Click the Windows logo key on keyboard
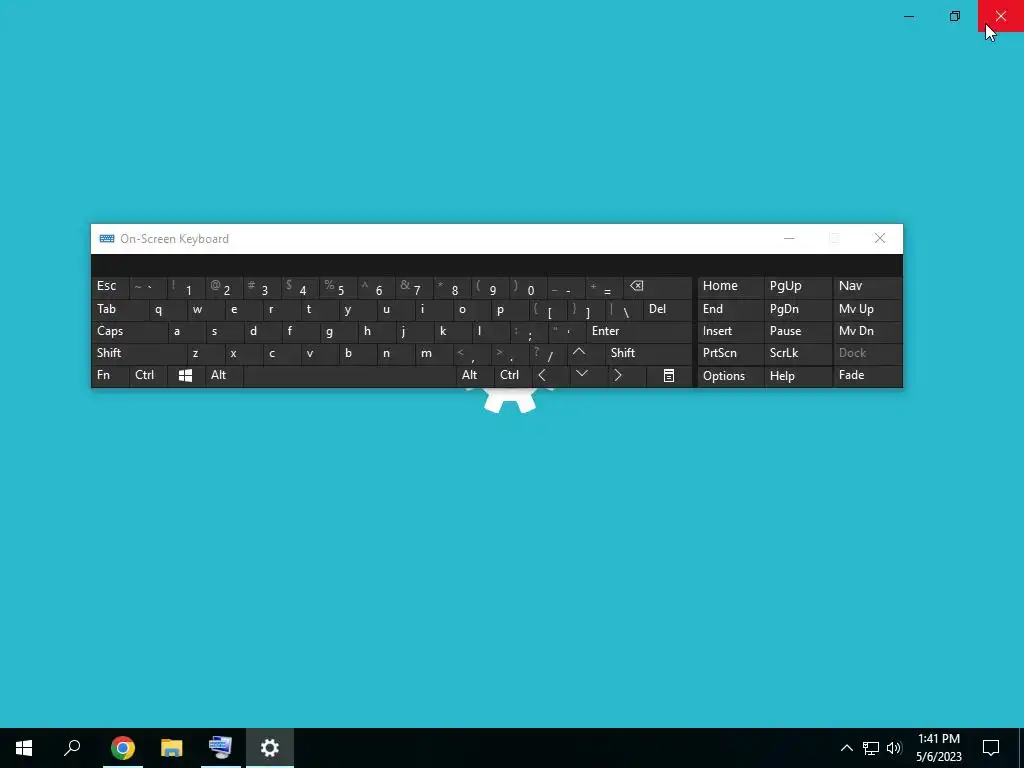 pyautogui.click(x=185, y=376)
